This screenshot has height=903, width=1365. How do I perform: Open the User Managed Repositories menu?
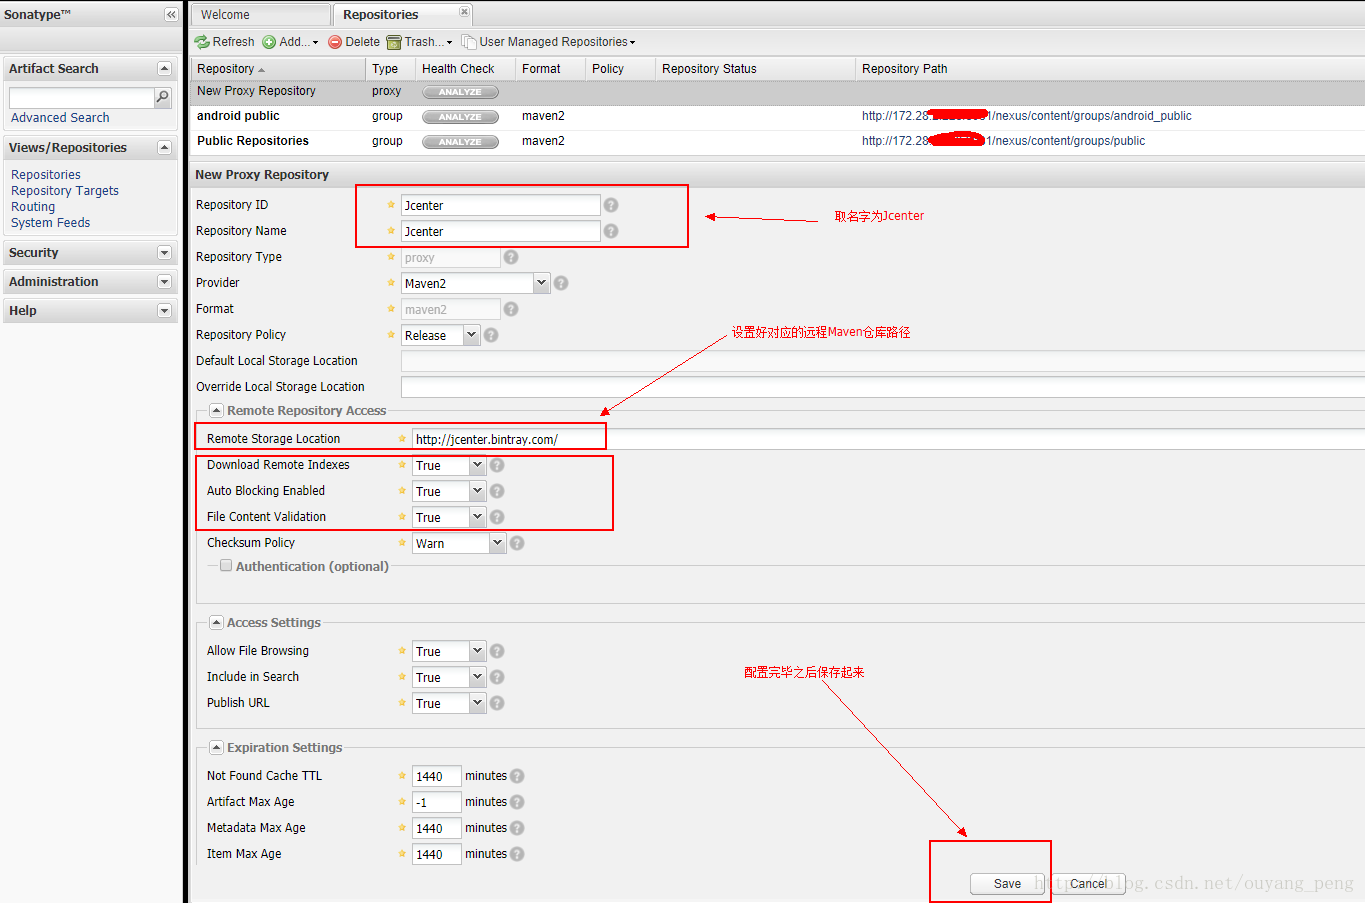pyautogui.click(x=549, y=42)
